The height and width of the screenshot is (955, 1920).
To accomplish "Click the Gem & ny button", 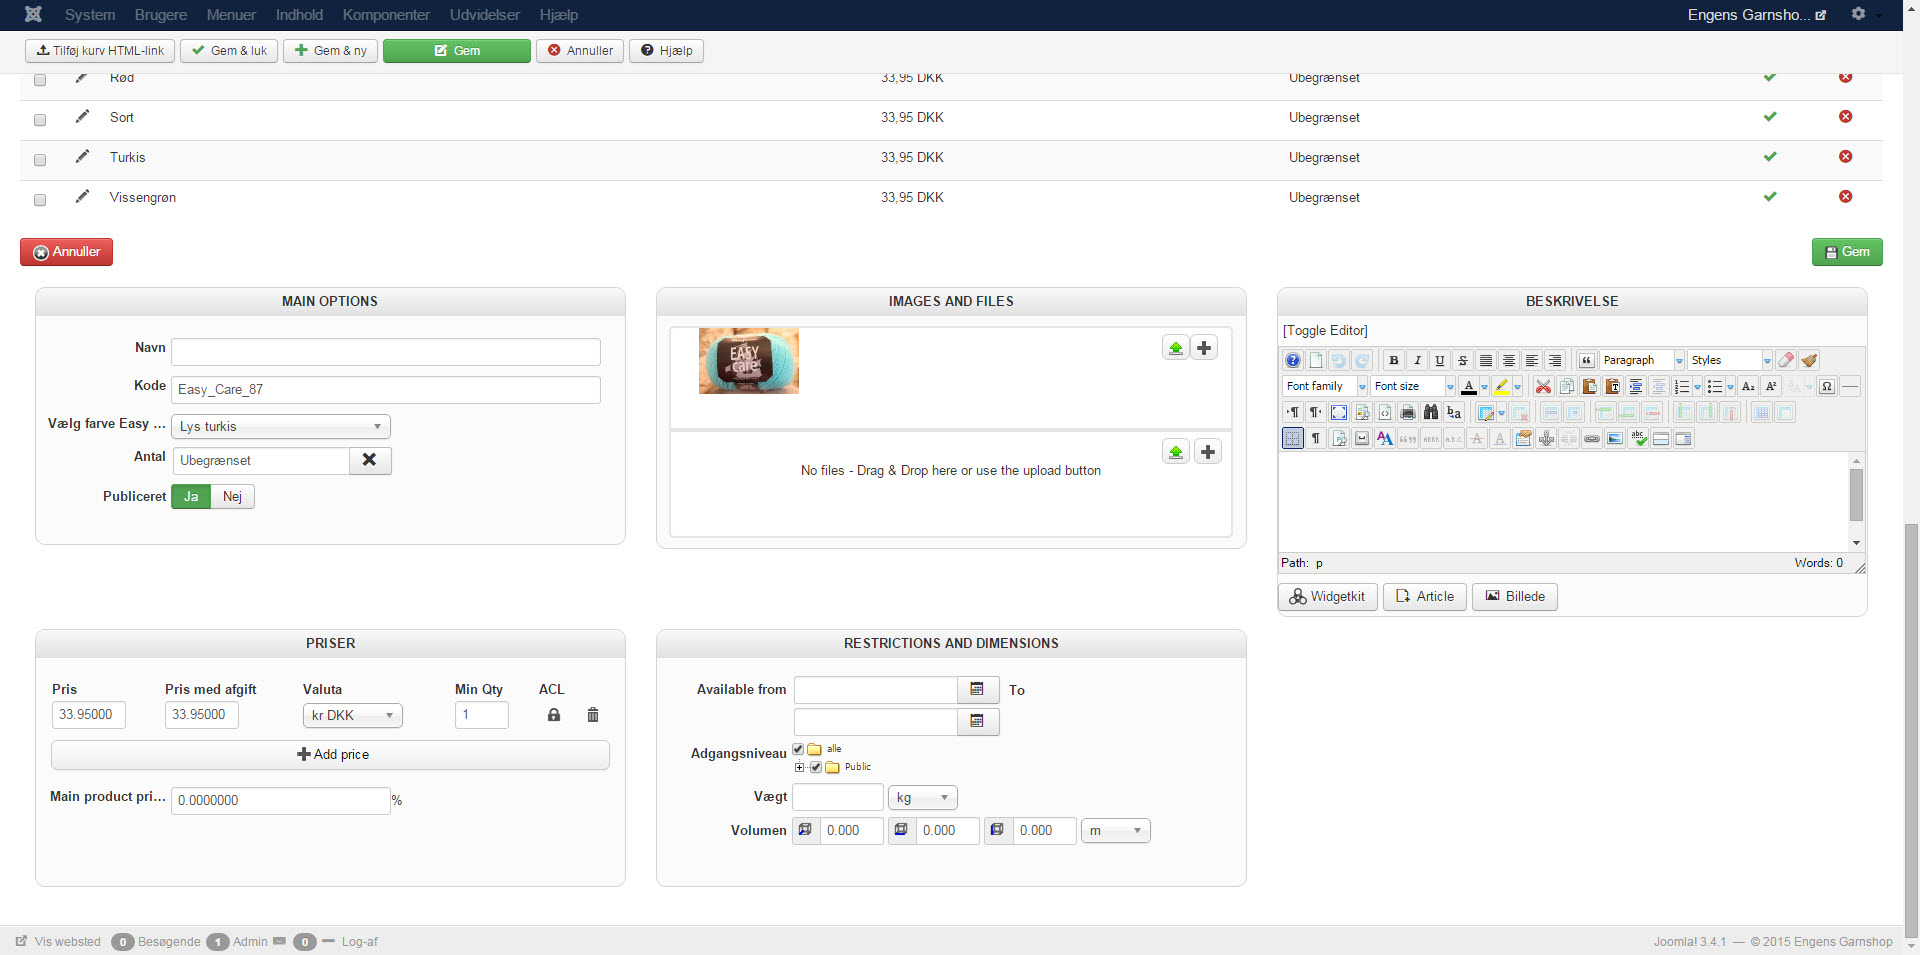I will 331,51.
